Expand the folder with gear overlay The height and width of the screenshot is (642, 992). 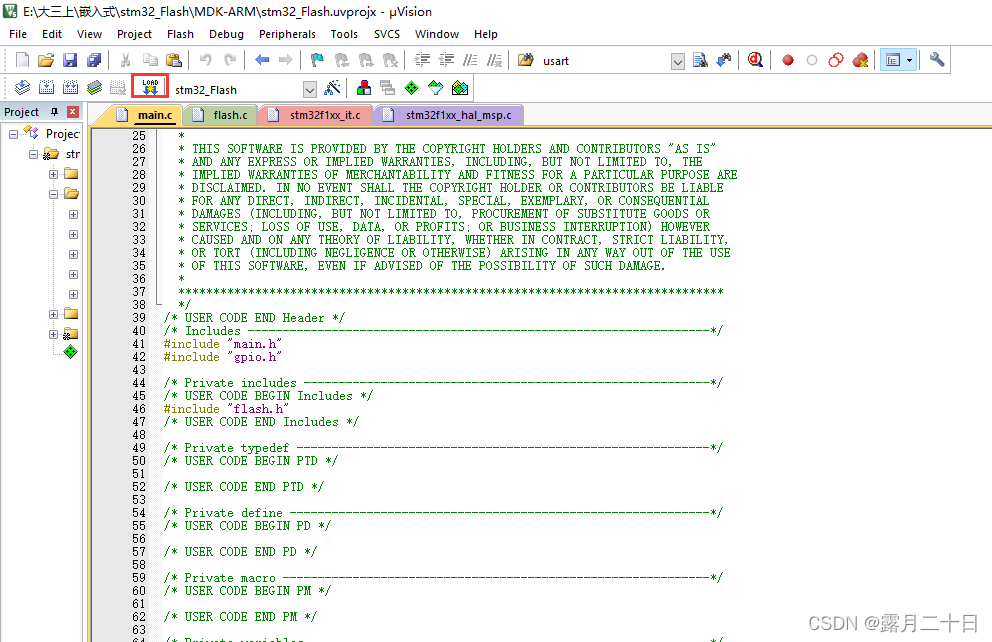53,335
